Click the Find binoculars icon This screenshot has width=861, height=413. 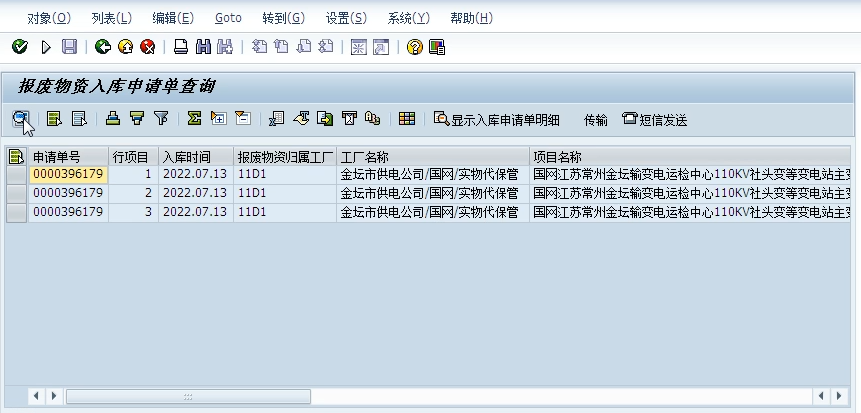(203, 47)
